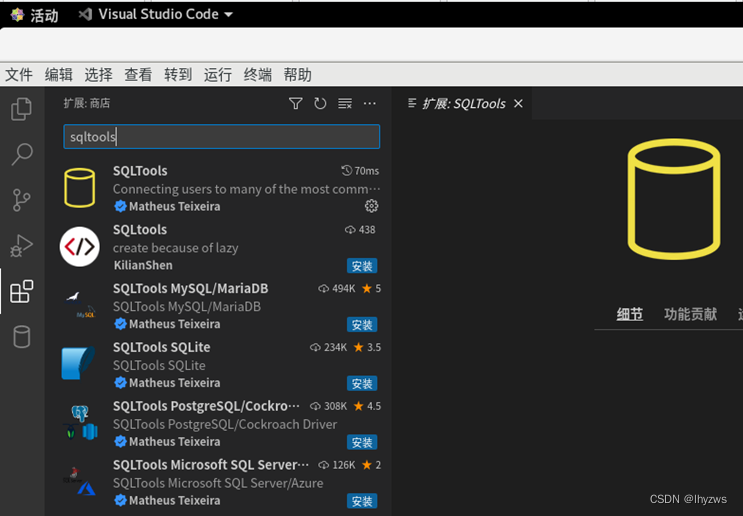This screenshot has height=516, width=743.
Task: Open the 选择 menu
Action: [x=99, y=74]
